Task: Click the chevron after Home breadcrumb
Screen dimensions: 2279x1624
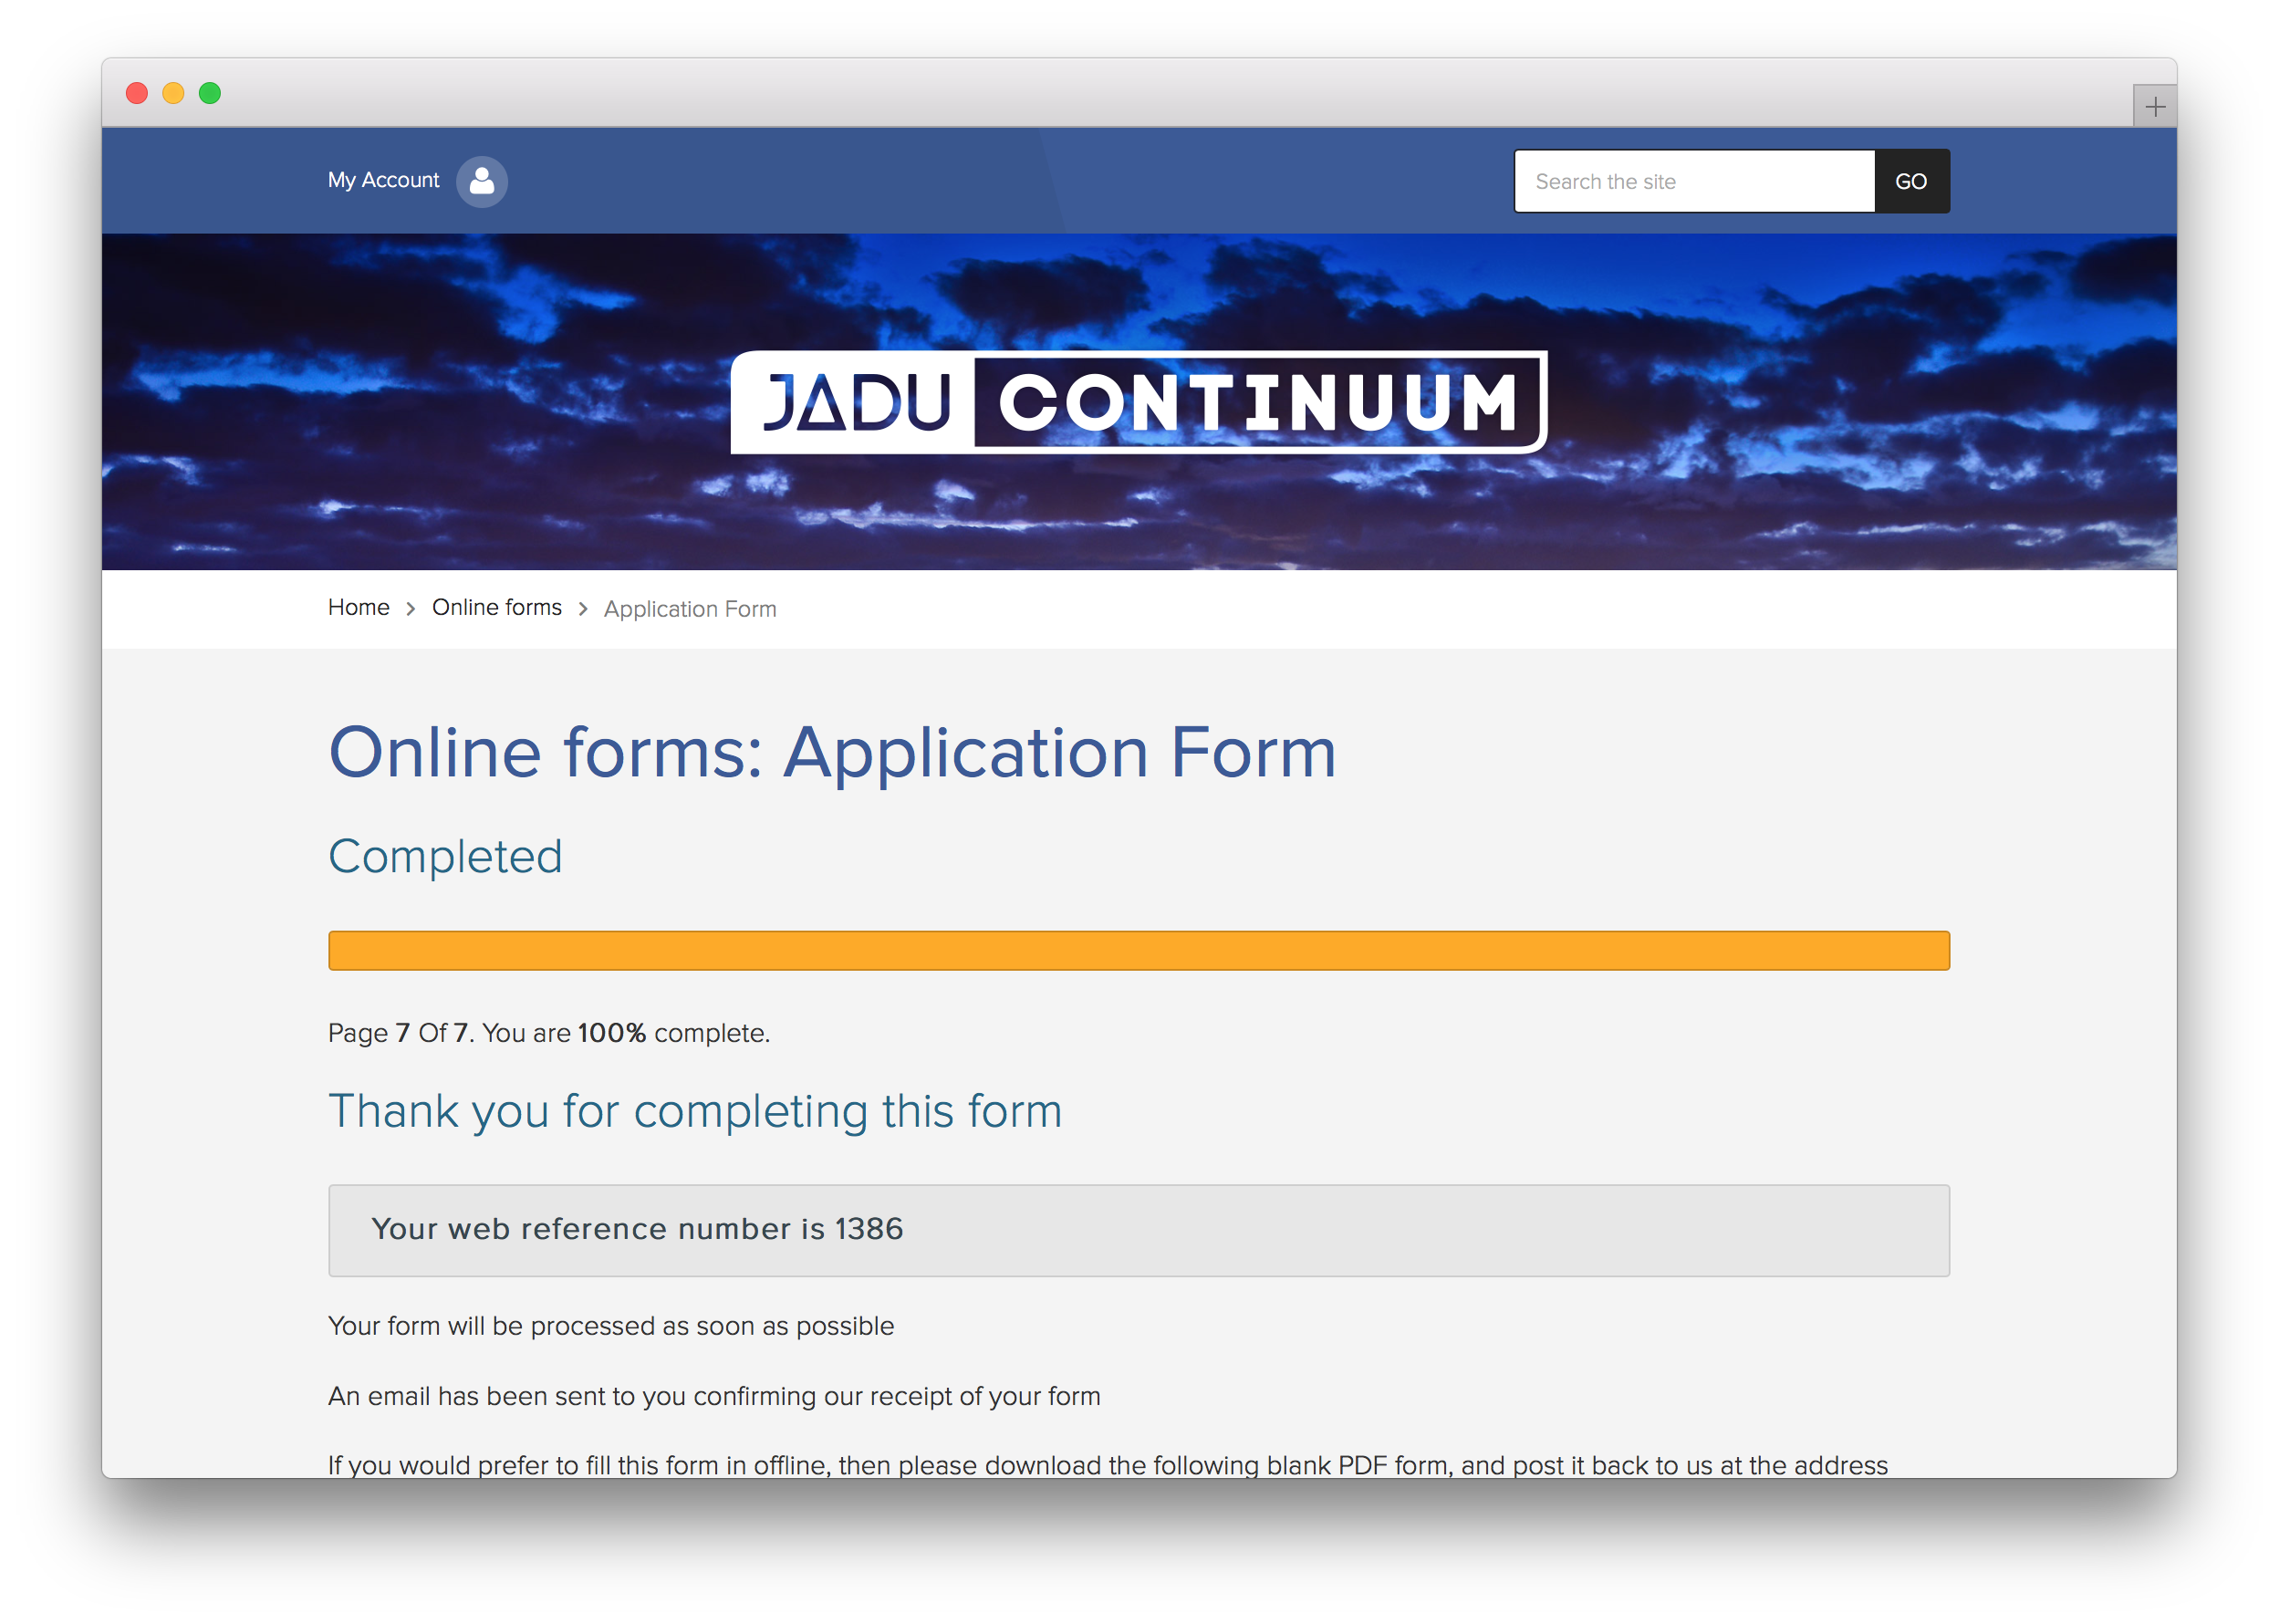Action: click(x=411, y=609)
